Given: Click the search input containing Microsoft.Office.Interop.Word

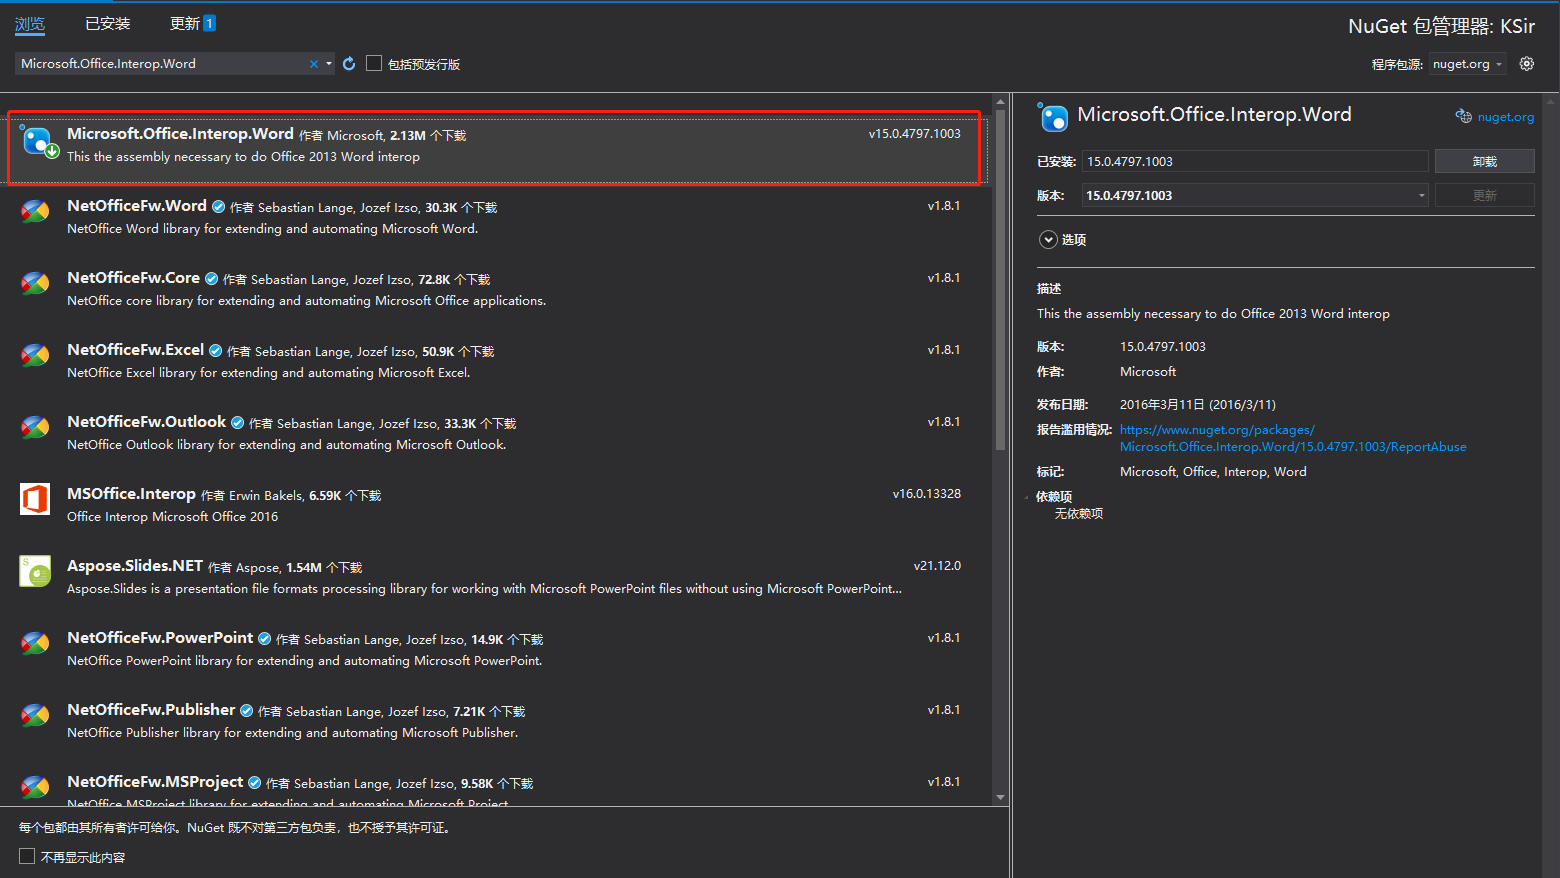Looking at the screenshot, I should pyautogui.click(x=163, y=64).
